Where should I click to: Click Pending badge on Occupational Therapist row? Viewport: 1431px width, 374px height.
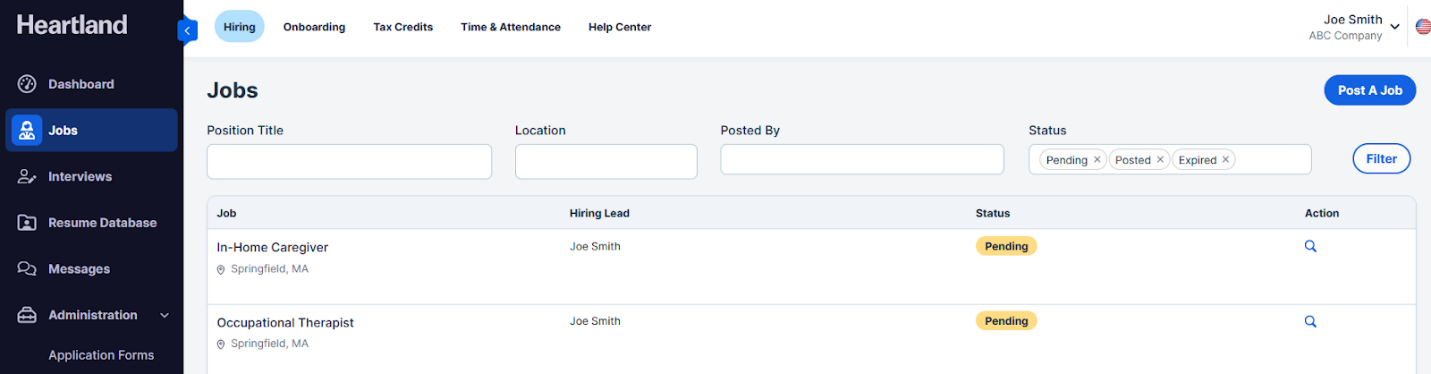pyautogui.click(x=1006, y=321)
